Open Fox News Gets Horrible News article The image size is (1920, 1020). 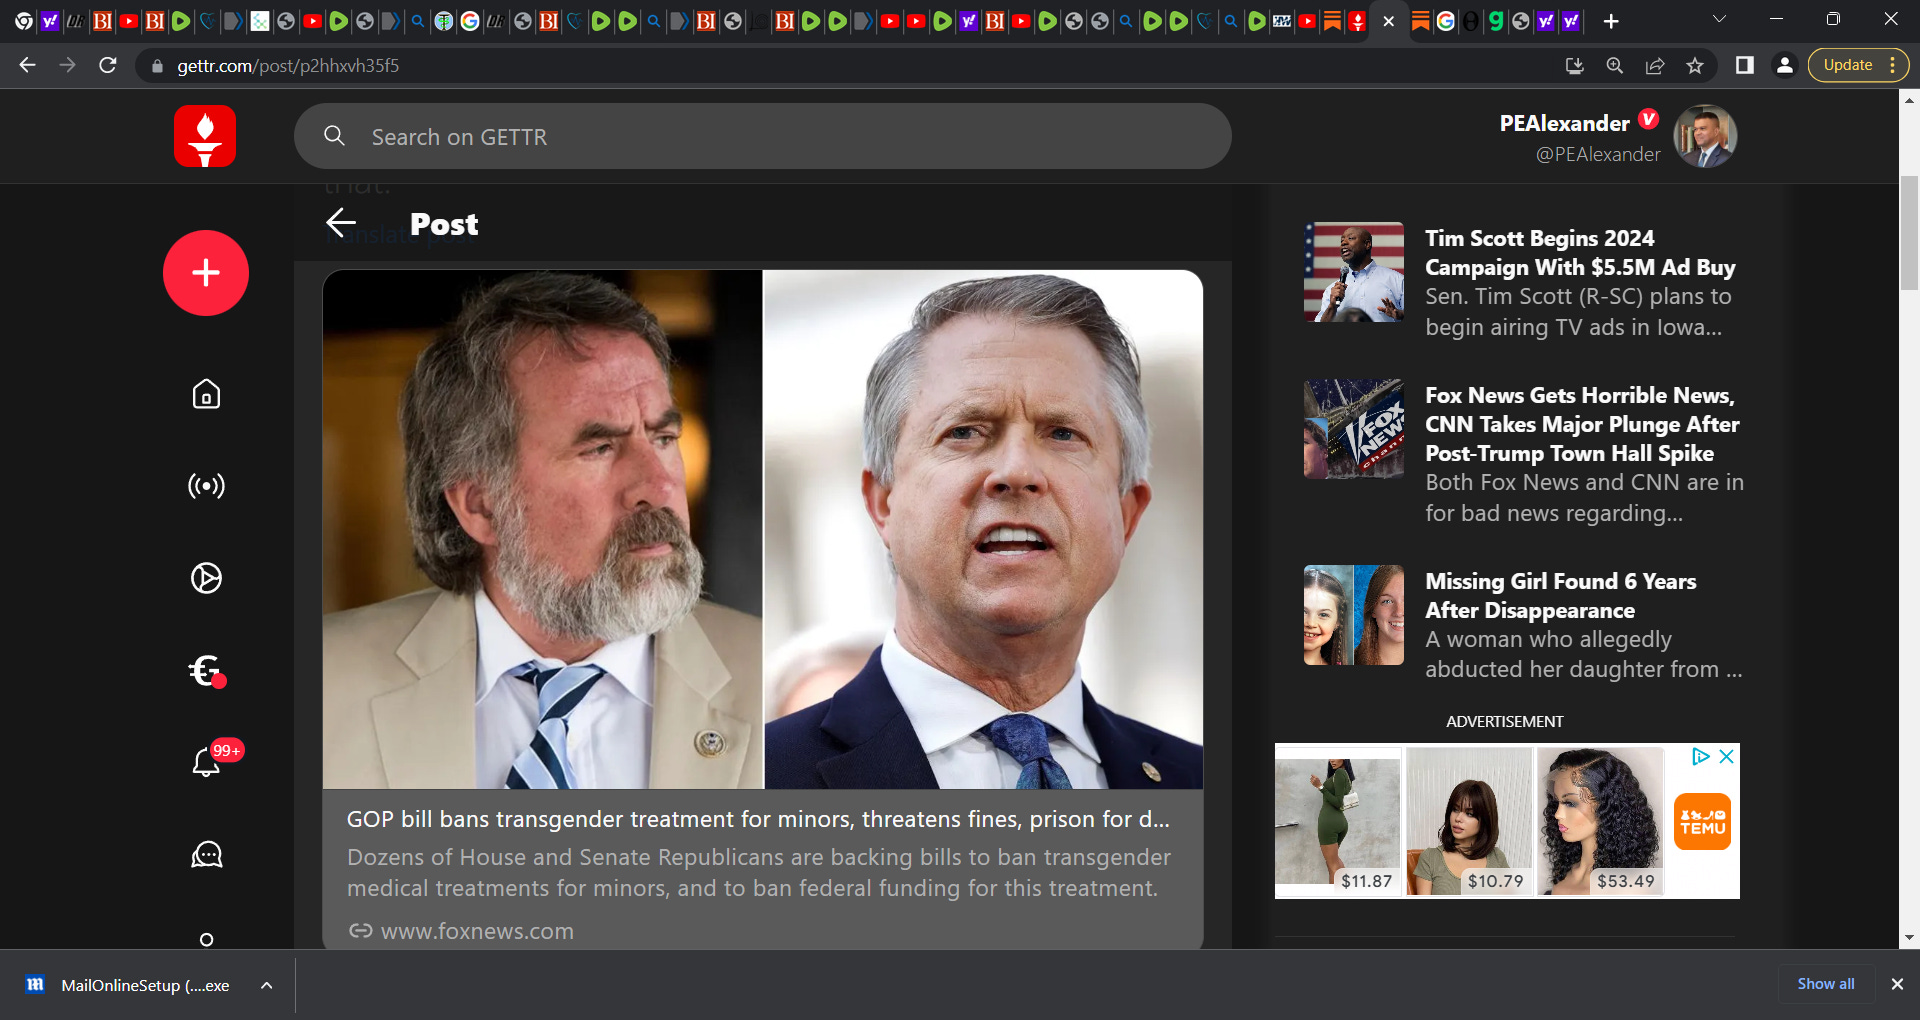point(1582,424)
